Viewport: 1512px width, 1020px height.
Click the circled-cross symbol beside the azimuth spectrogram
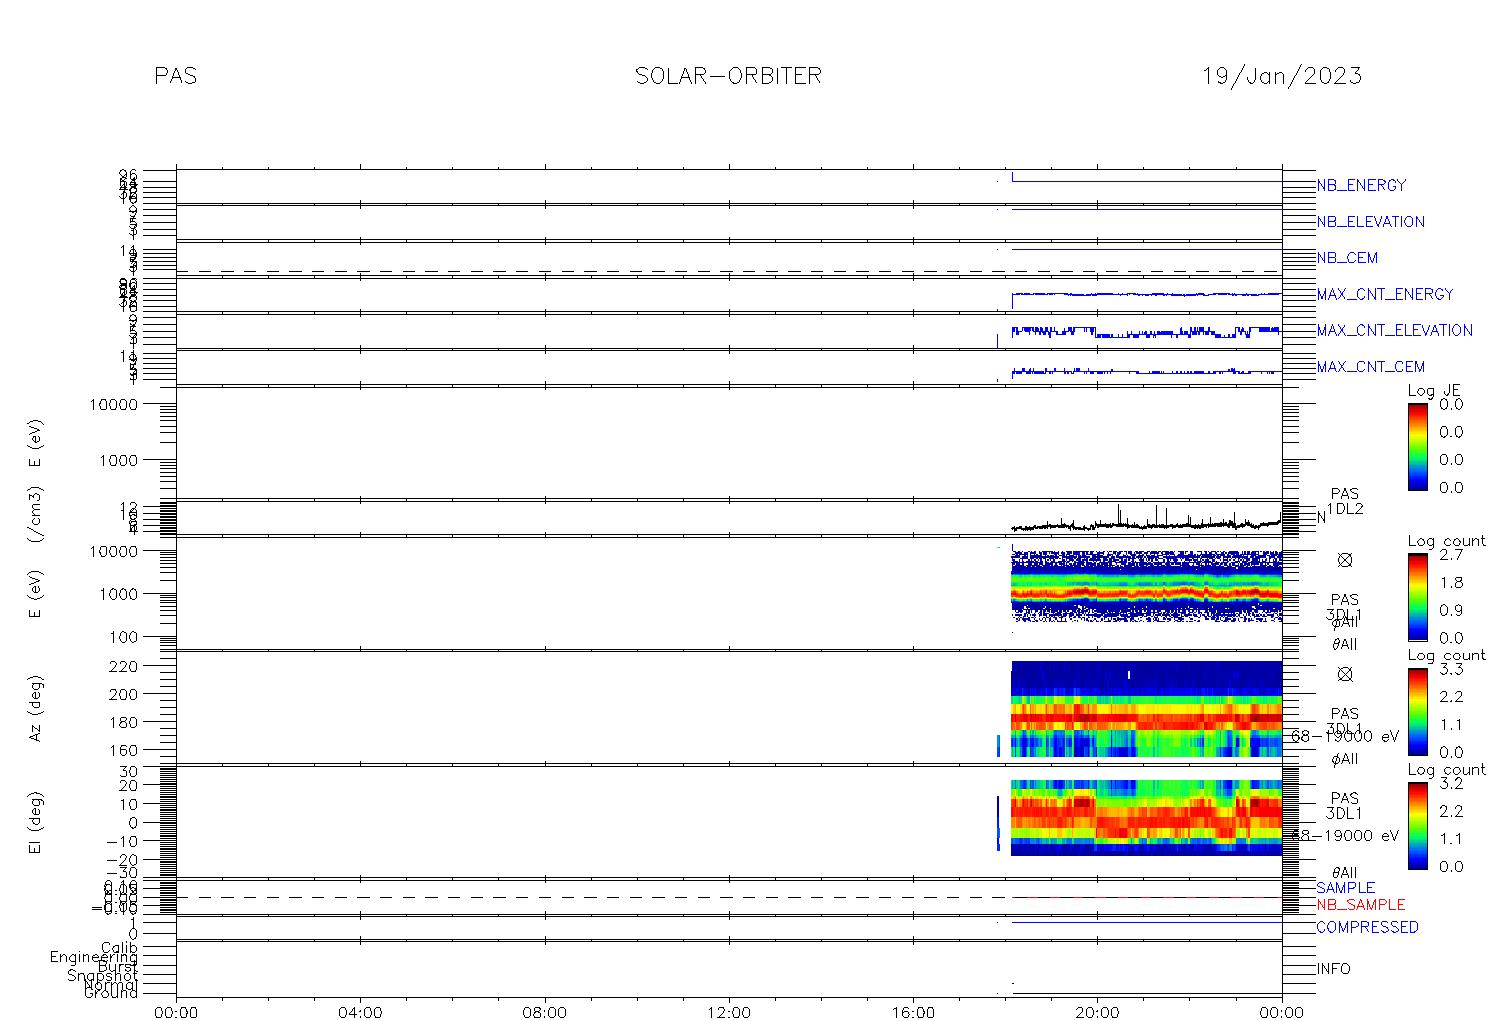tap(1345, 674)
